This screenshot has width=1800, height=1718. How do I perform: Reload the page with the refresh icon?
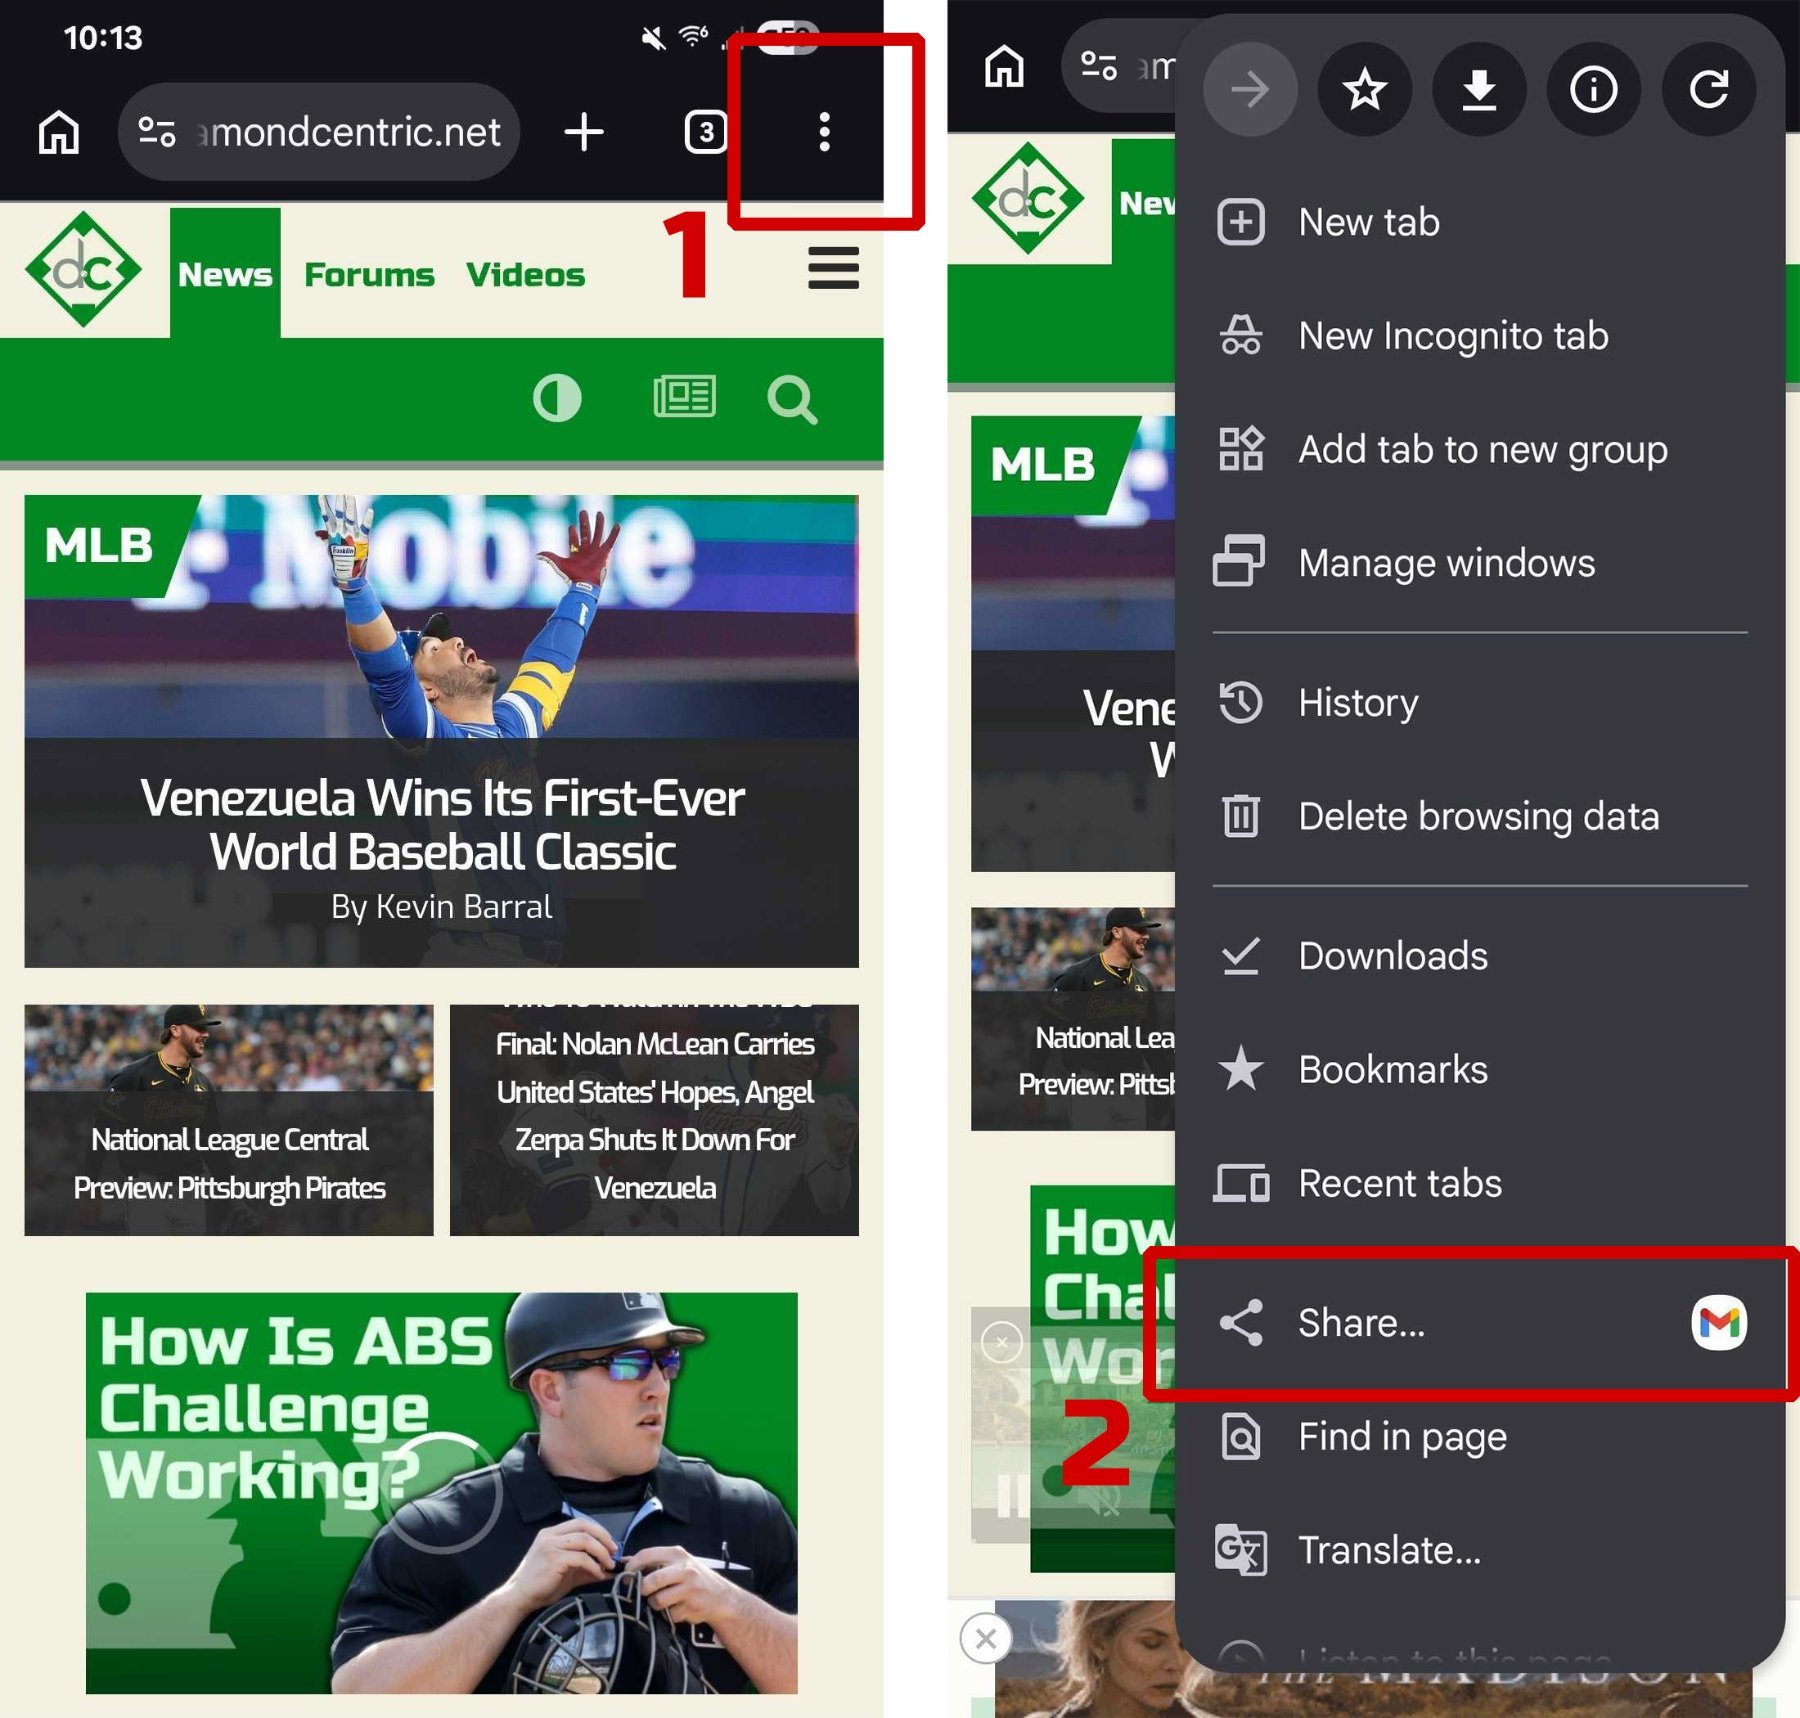point(1708,90)
